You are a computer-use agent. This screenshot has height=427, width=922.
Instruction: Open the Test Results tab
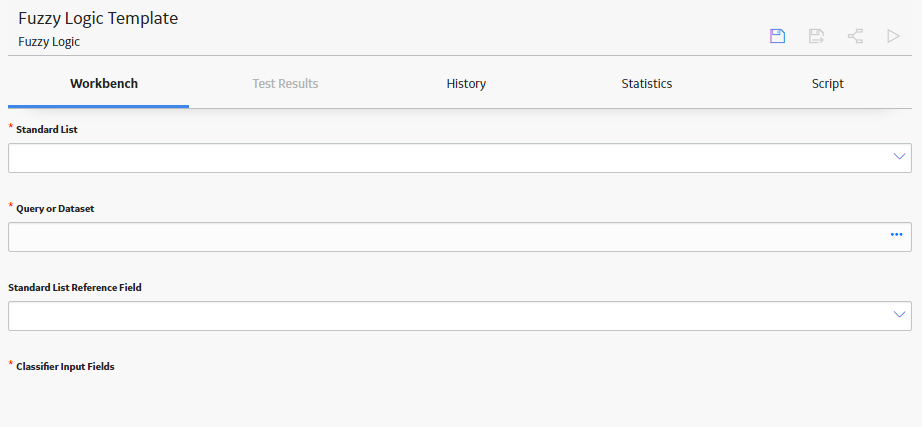pos(285,84)
